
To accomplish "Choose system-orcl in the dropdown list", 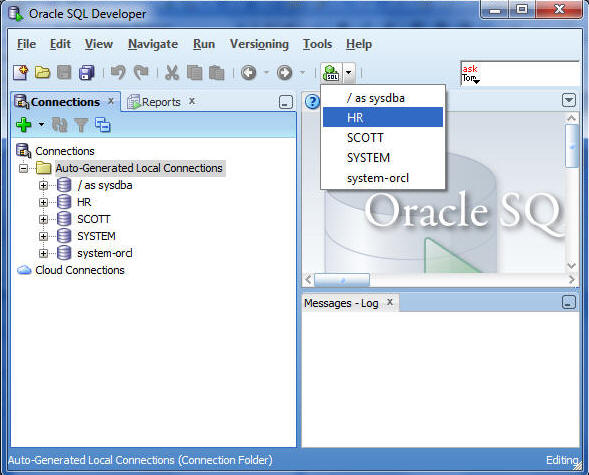I will point(383,178).
